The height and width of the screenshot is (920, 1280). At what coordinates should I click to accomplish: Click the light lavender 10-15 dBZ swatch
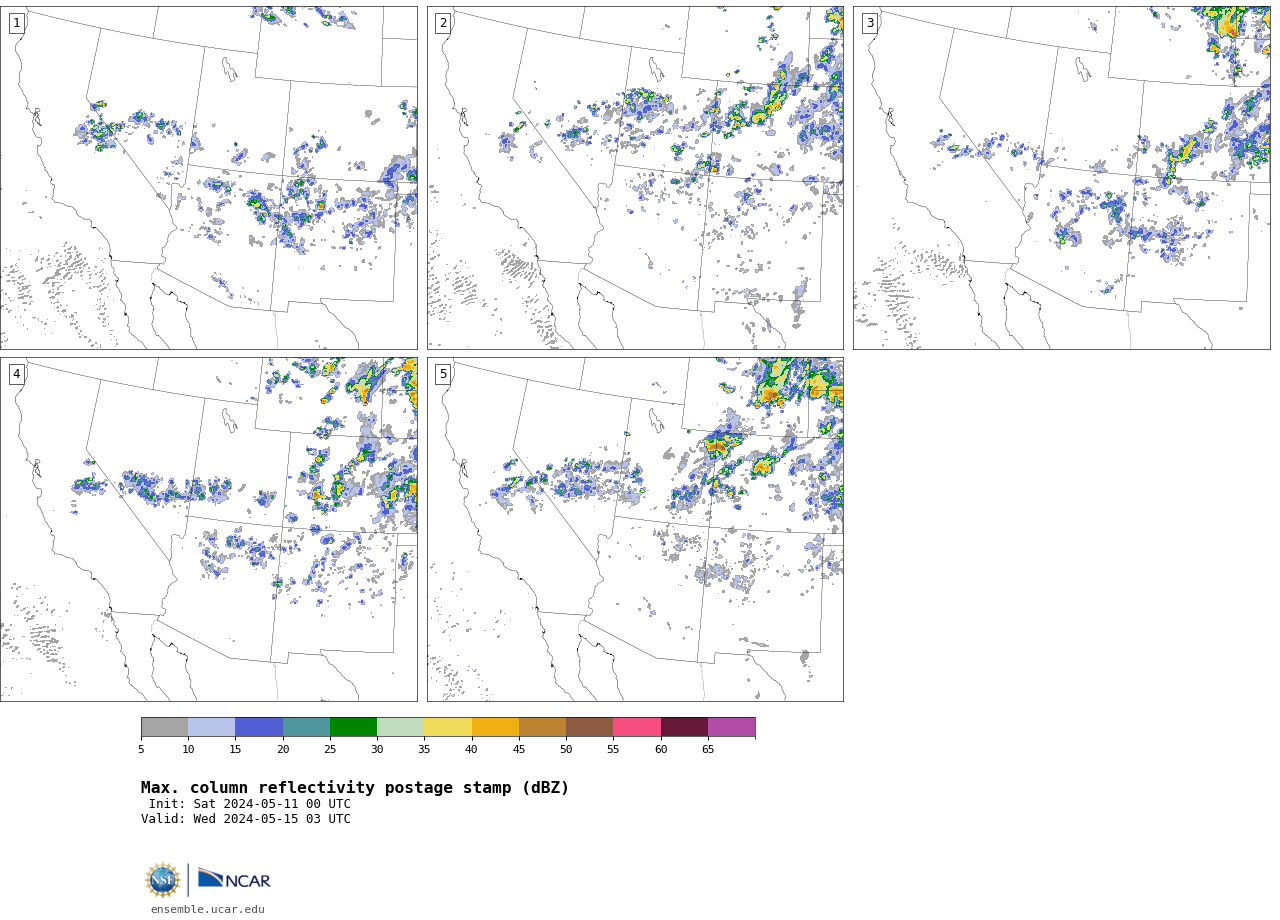(212, 727)
